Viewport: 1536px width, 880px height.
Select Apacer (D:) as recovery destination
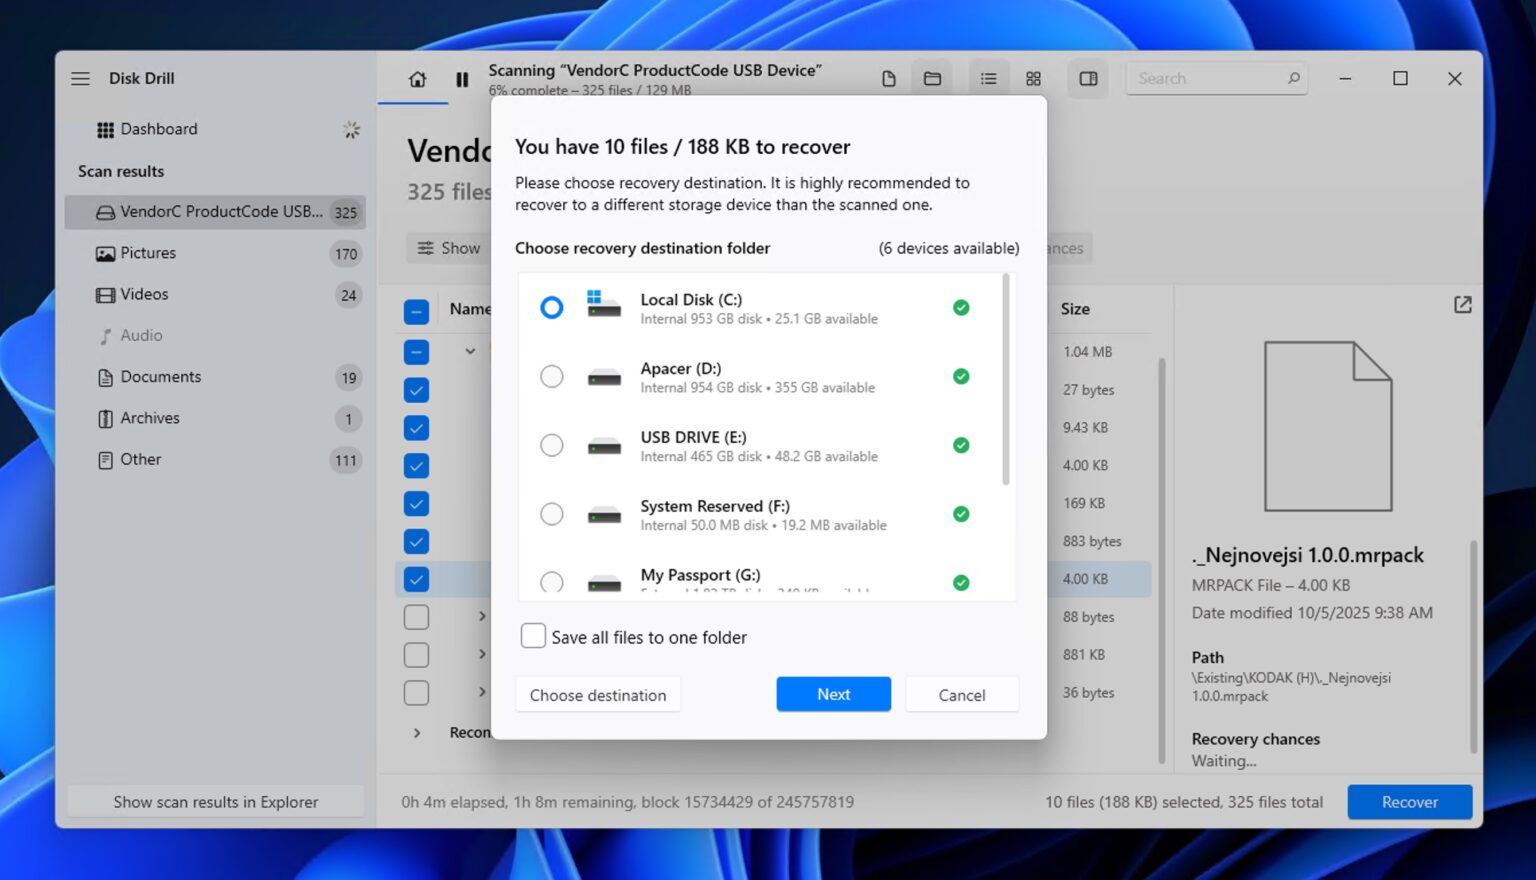(x=552, y=376)
